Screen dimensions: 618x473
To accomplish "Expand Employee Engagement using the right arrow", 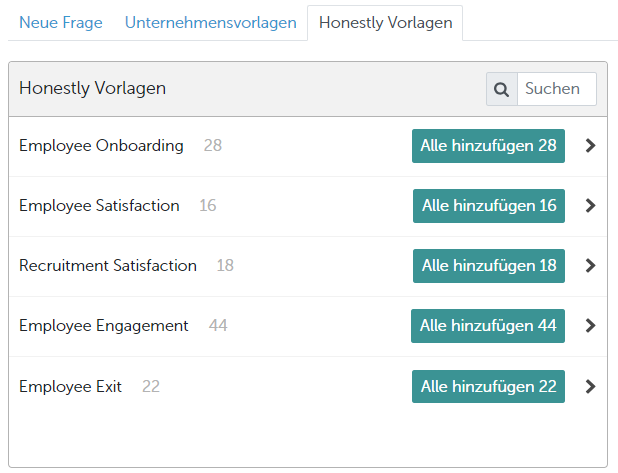I will (590, 325).
